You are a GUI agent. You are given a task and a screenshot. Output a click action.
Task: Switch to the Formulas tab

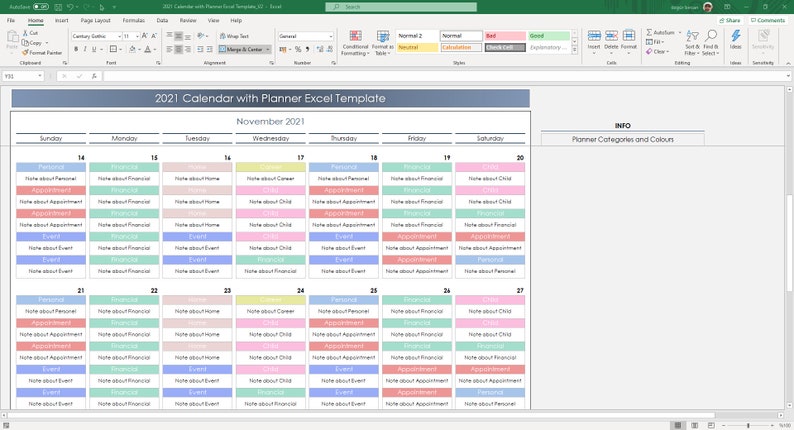click(x=134, y=20)
